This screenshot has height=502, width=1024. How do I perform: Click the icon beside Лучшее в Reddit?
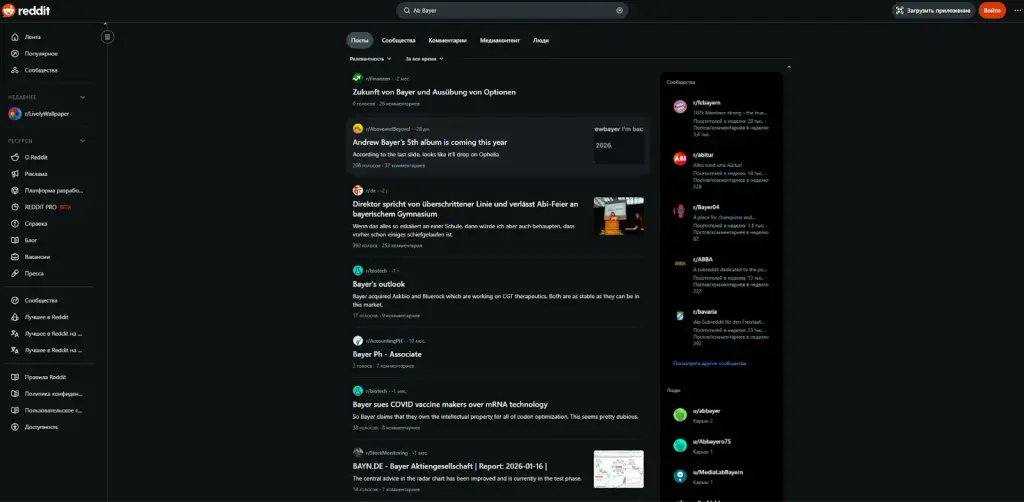tap(15, 317)
